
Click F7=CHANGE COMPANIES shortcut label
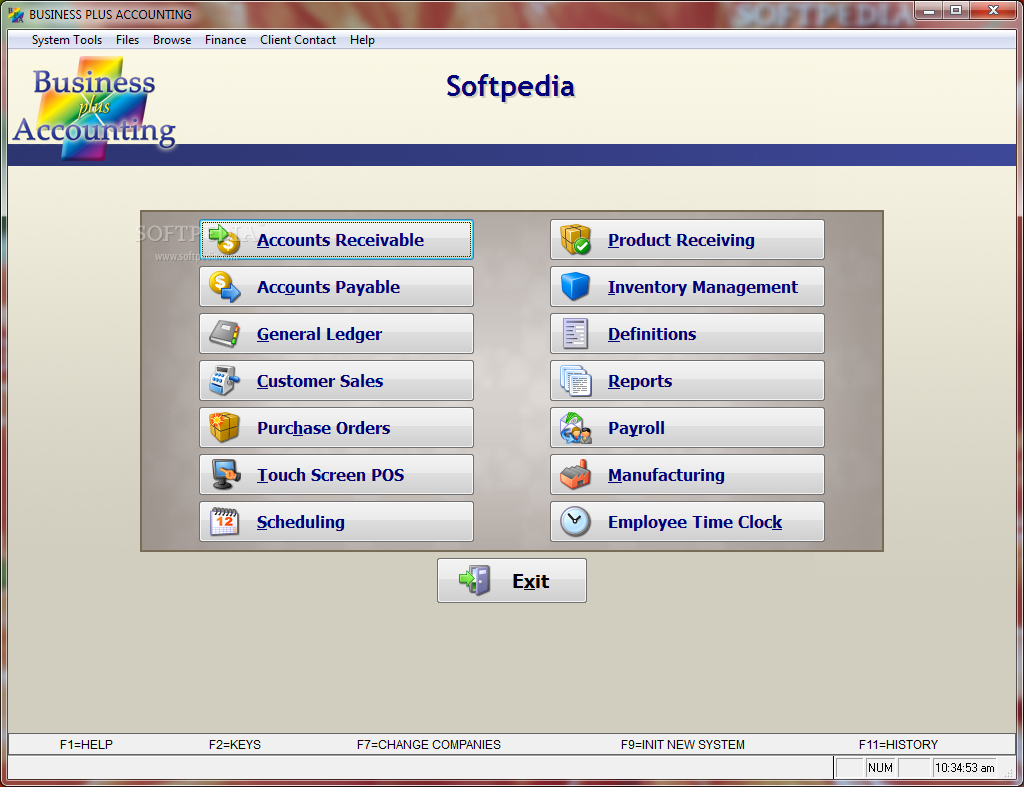pyautogui.click(x=428, y=745)
